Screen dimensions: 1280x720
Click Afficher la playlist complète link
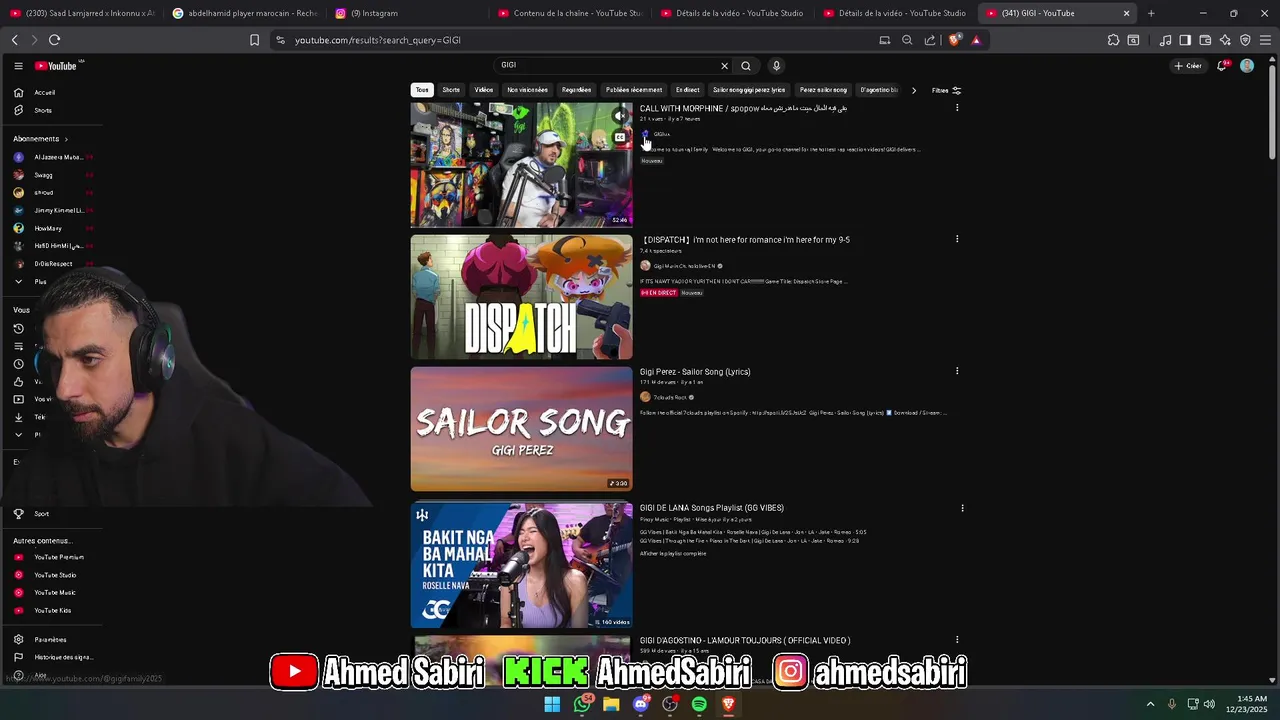[x=673, y=553]
